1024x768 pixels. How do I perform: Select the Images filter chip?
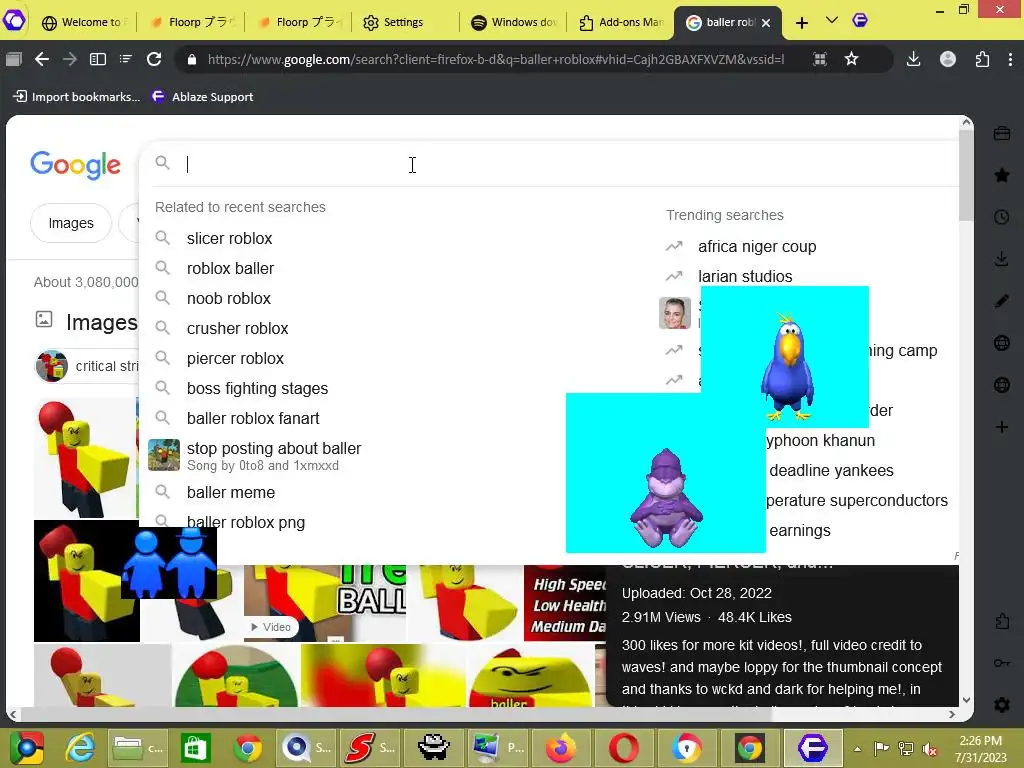coord(71,223)
